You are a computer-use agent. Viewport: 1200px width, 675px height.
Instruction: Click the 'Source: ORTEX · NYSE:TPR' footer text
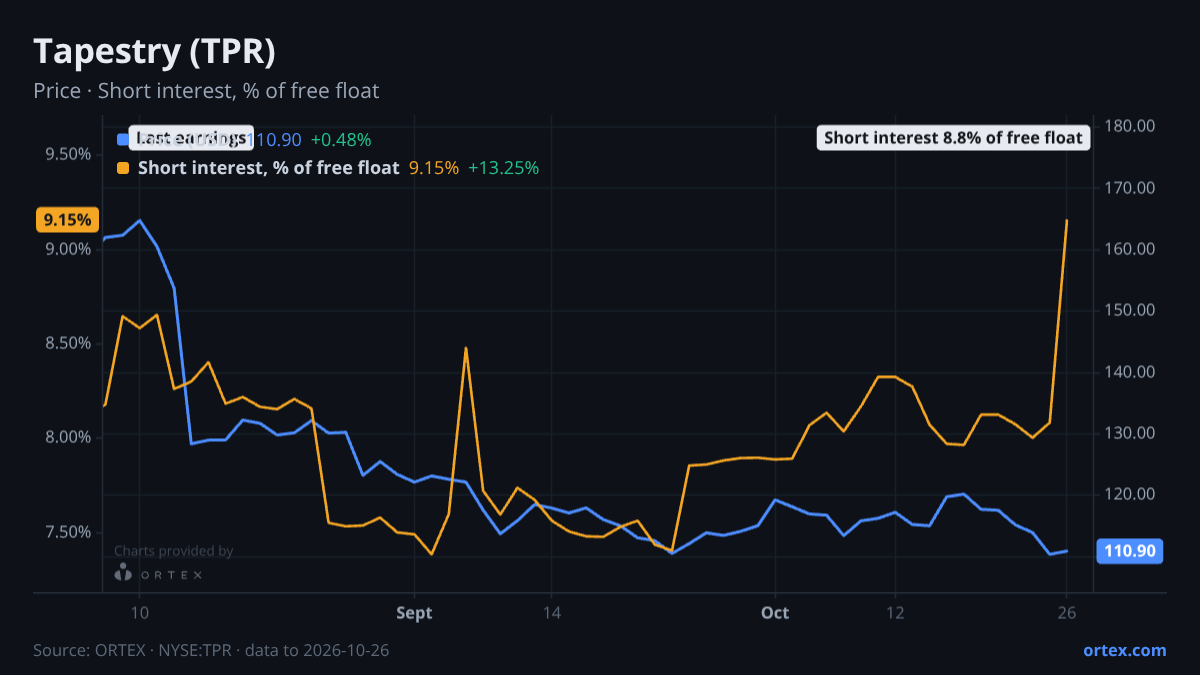pos(133,650)
